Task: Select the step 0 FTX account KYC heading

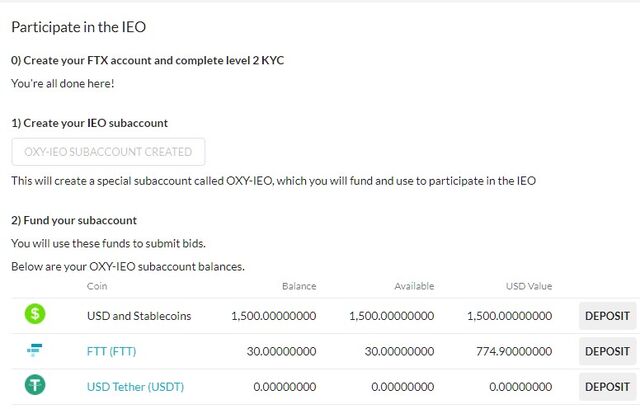Action: coord(148,60)
